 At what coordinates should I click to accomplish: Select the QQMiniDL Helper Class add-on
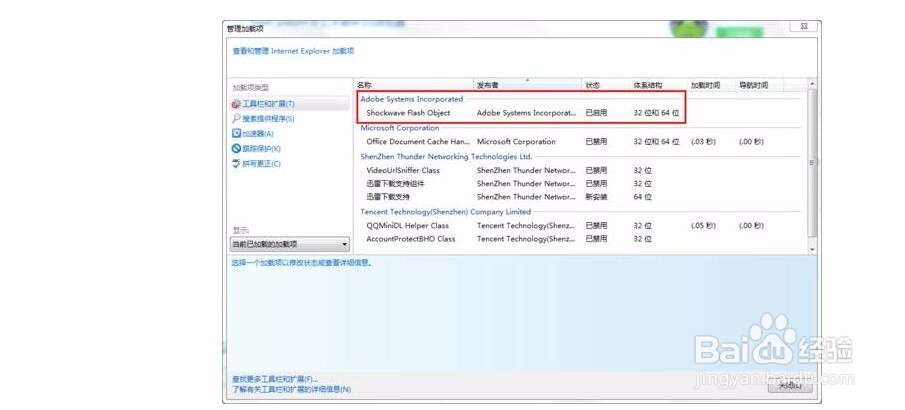click(407, 226)
